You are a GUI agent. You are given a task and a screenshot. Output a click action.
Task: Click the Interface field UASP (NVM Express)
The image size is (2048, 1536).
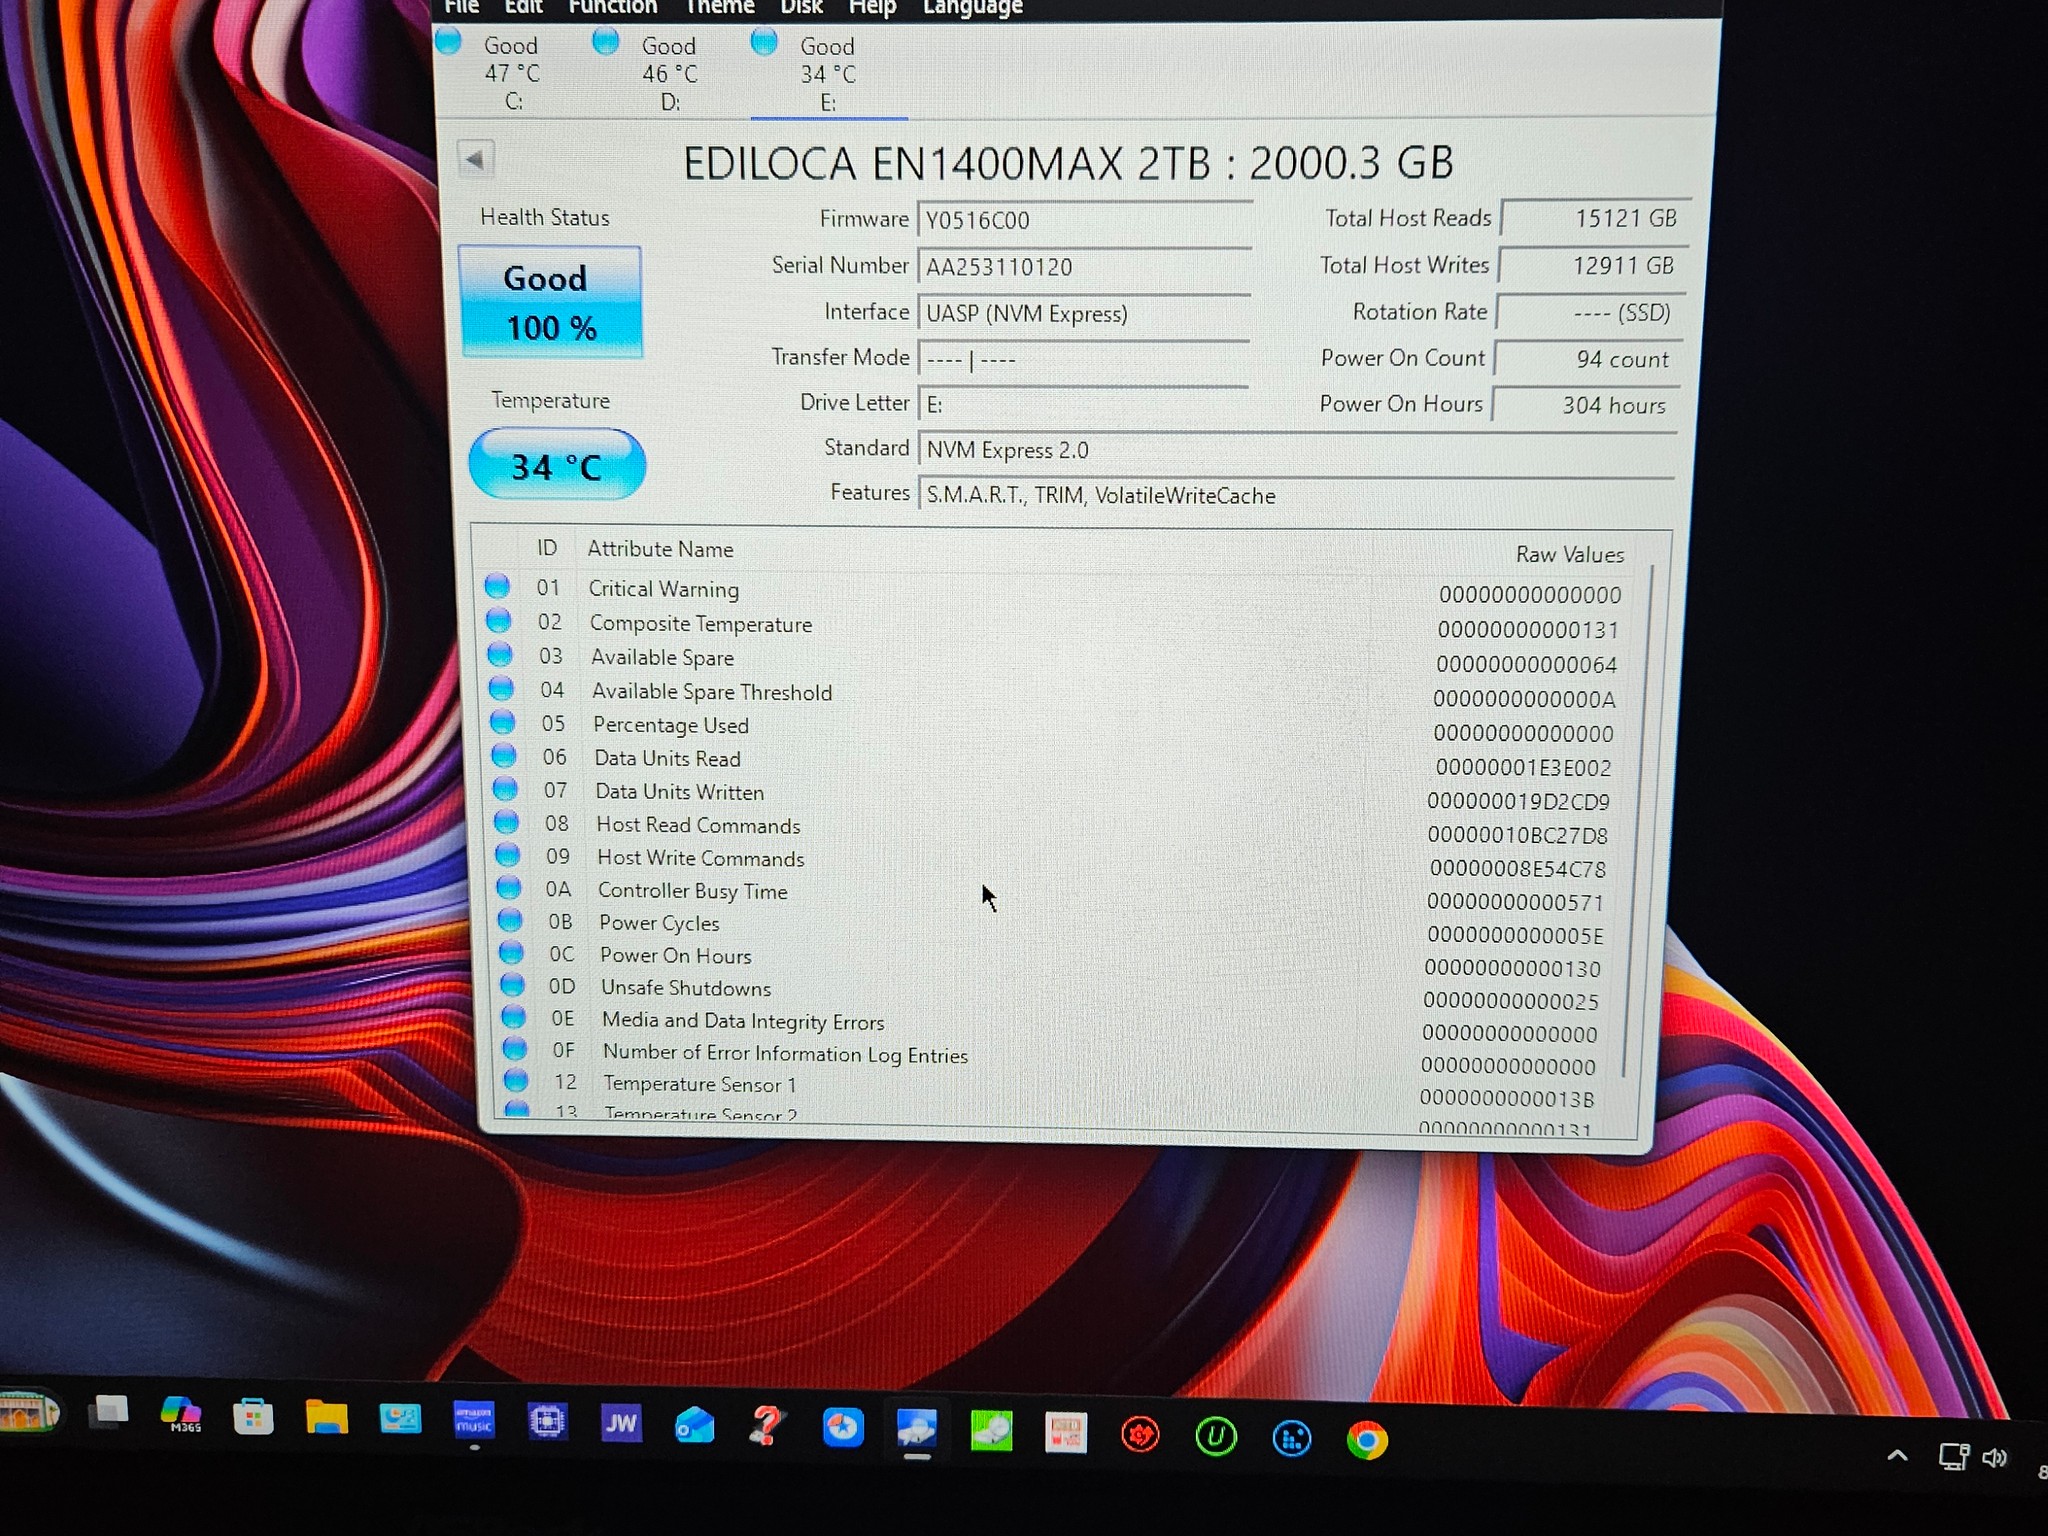tap(1084, 313)
